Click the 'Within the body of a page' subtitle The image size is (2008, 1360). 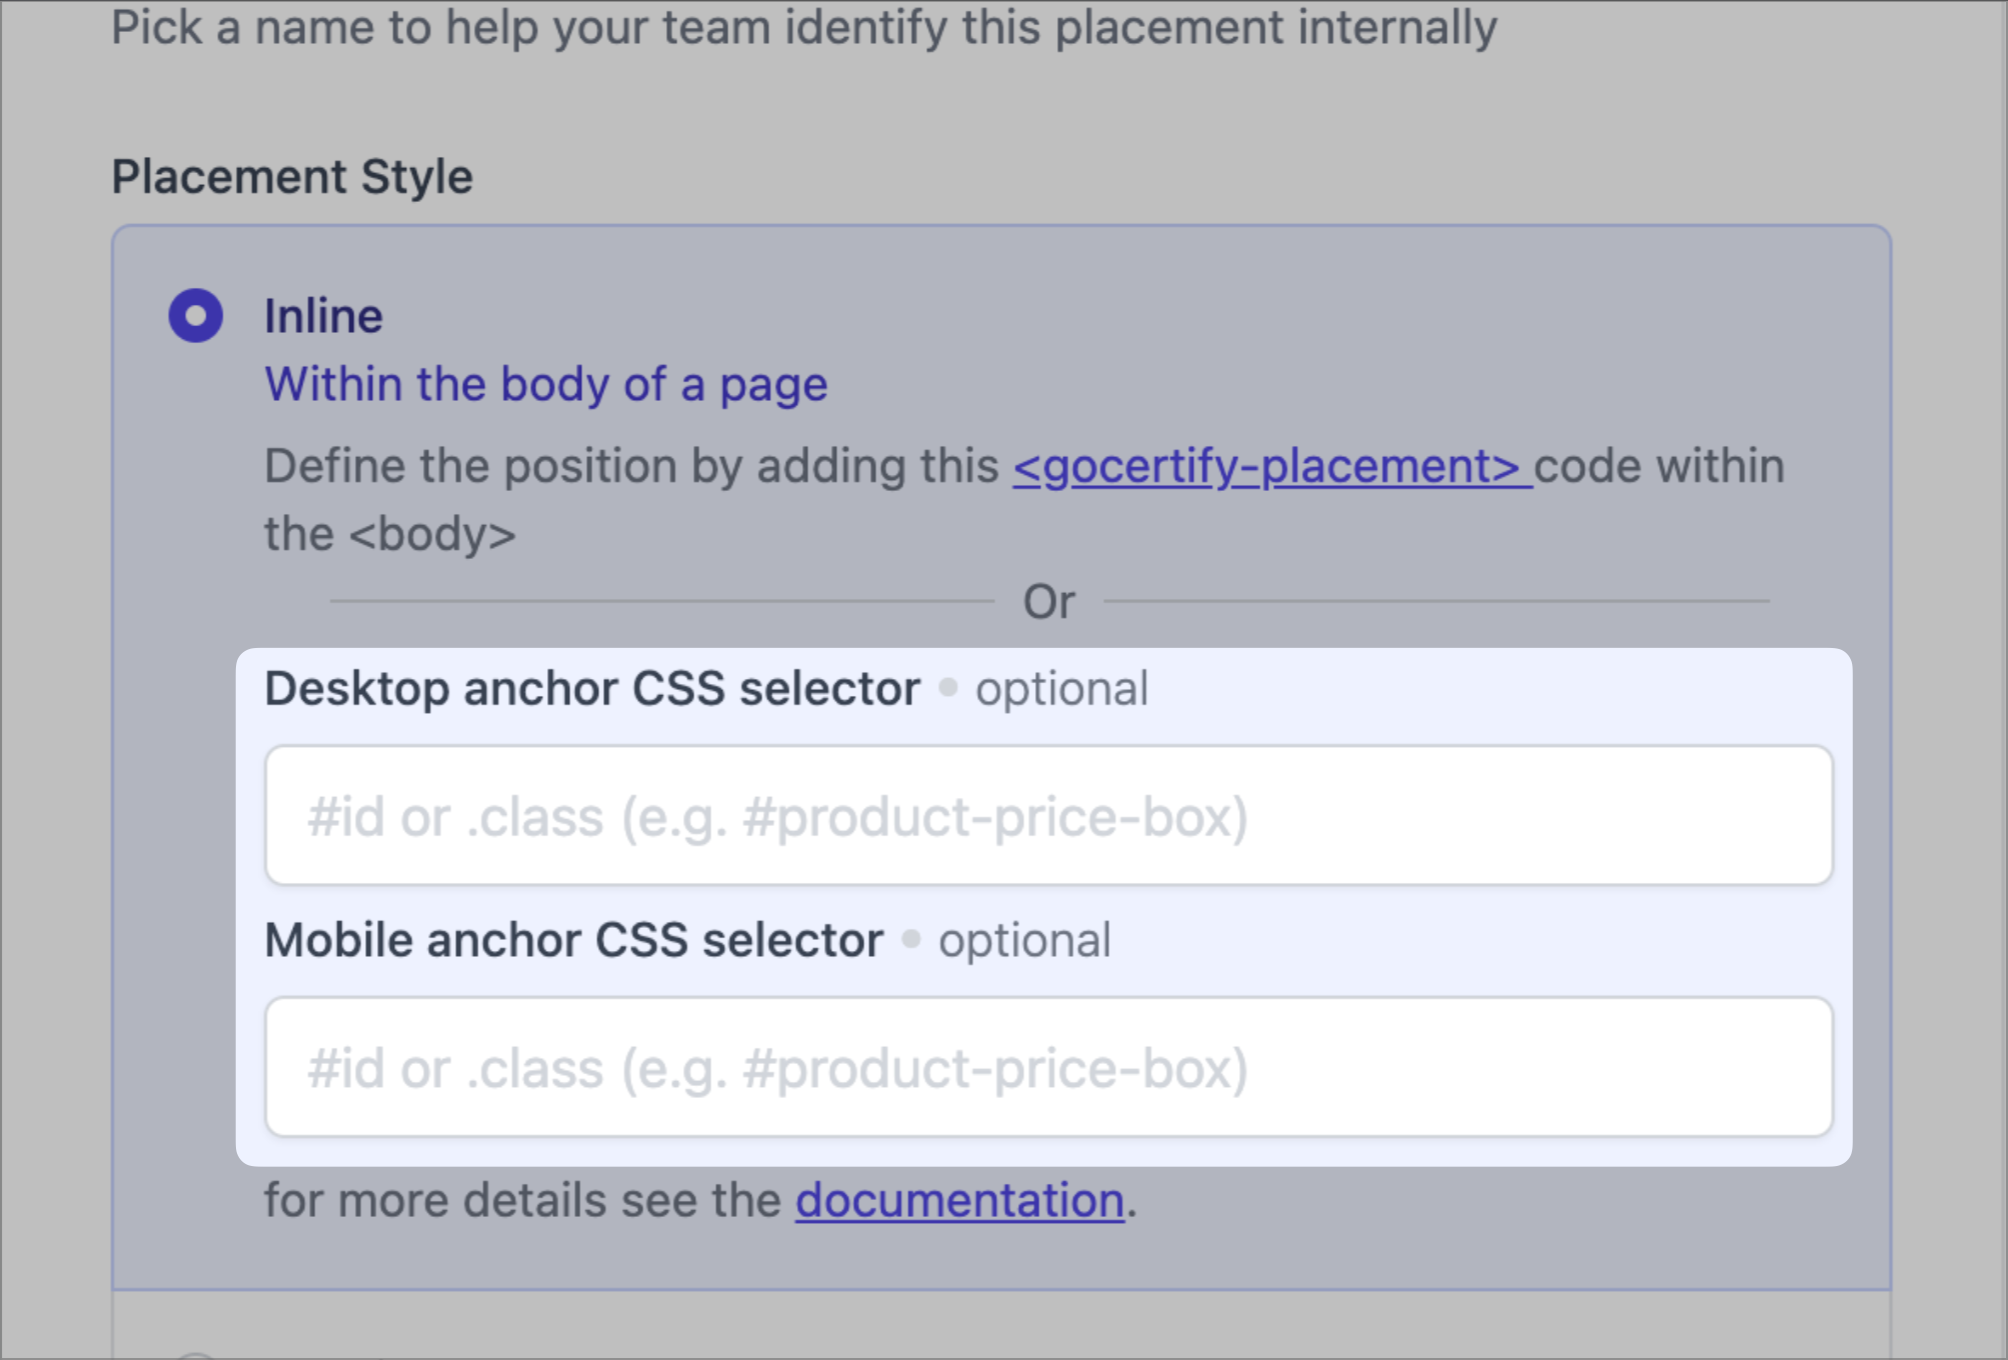tap(546, 384)
